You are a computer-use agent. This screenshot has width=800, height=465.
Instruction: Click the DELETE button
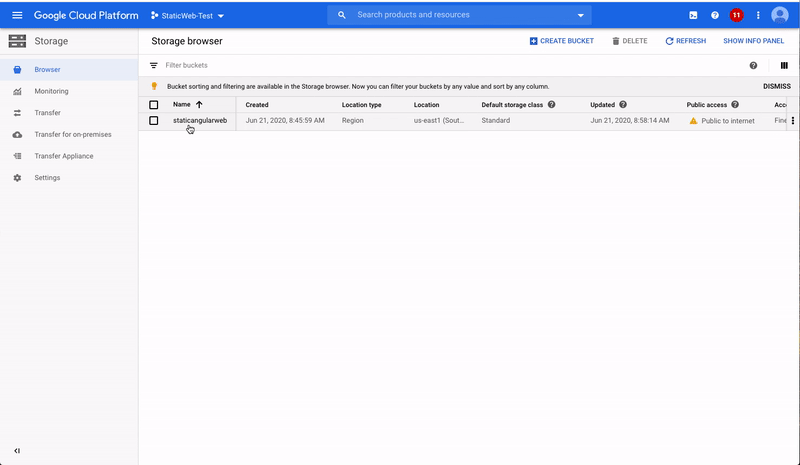[630, 41]
